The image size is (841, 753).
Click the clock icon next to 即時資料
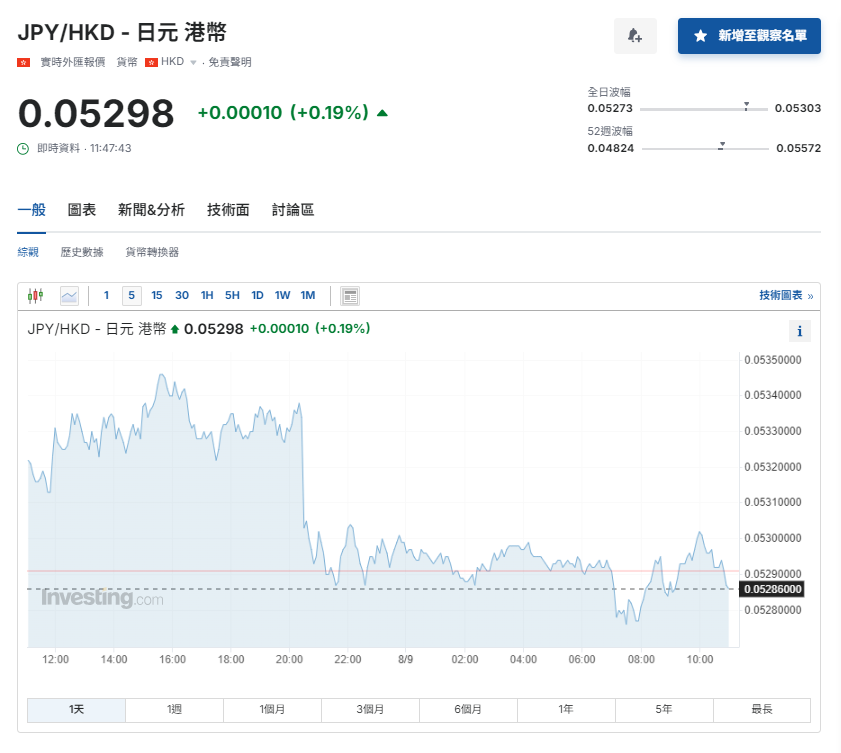[23, 148]
